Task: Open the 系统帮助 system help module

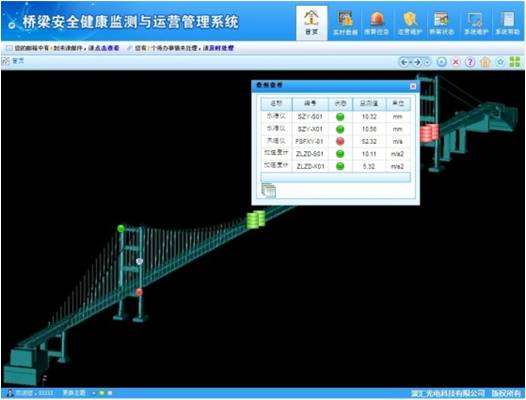Action: click(x=508, y=23)
